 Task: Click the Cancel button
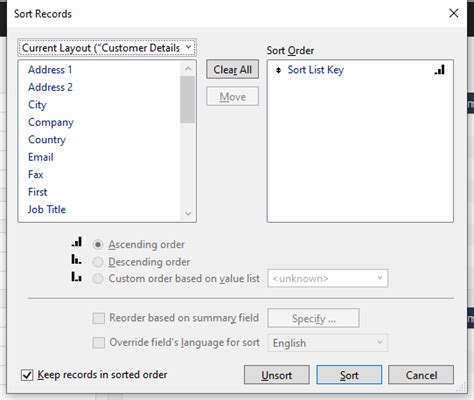(421, 375)
